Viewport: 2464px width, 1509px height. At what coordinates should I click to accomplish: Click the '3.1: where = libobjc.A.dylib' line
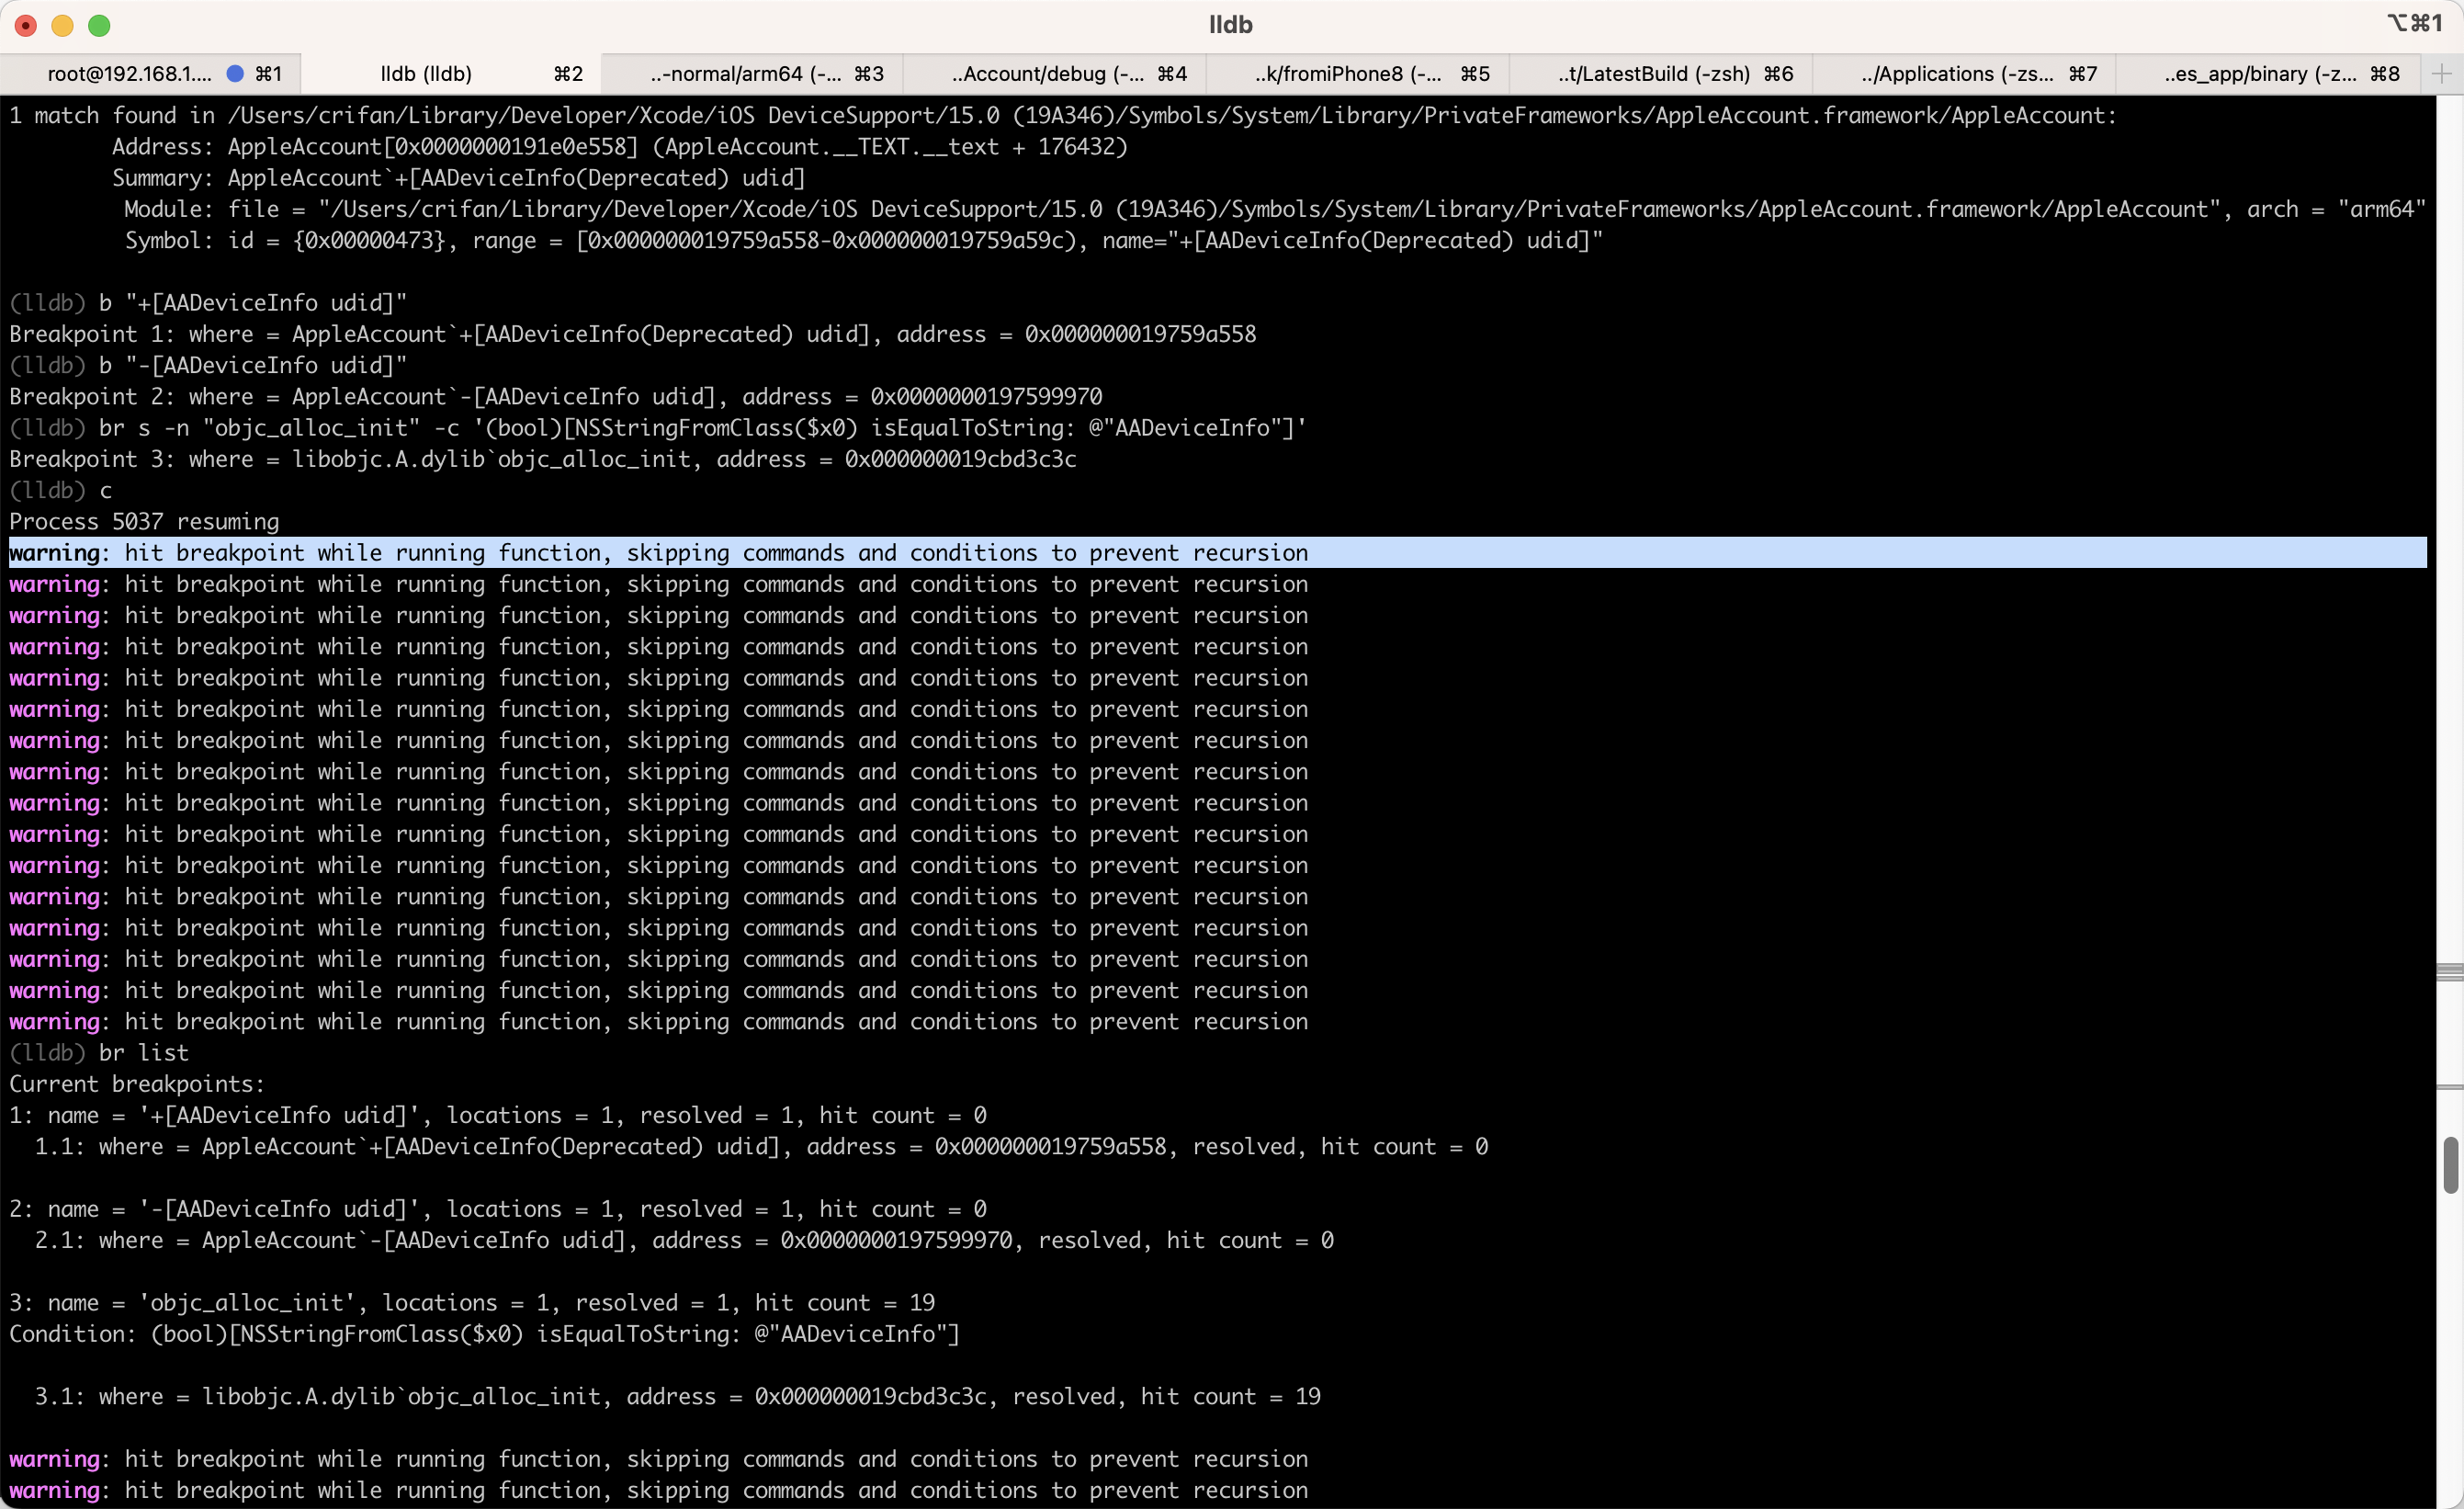(x=677, y=1397)
